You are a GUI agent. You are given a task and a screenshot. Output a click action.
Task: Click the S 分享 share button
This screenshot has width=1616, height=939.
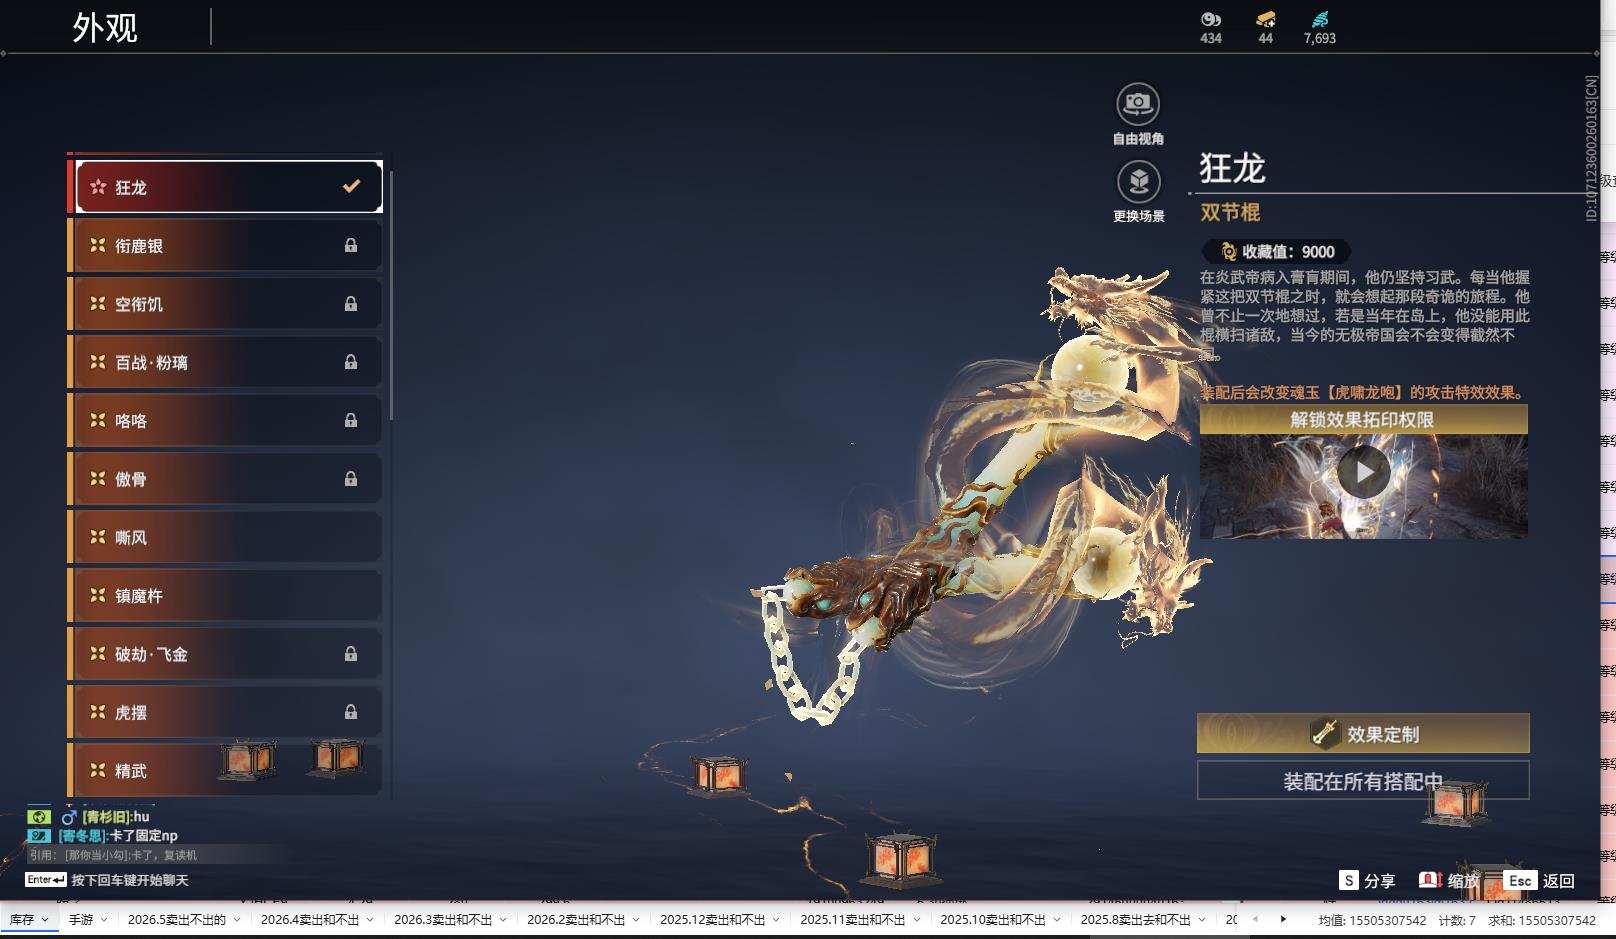(x=1367, y=880)
